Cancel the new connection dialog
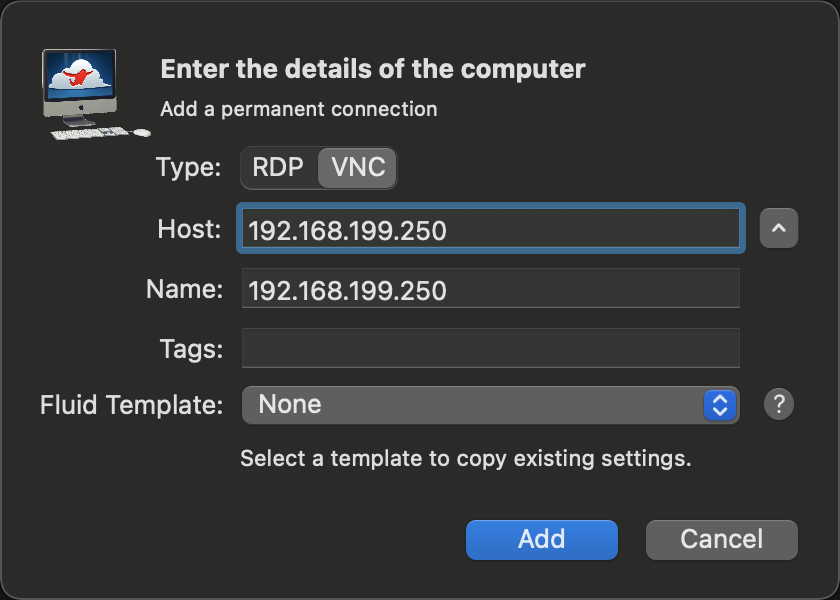The width and height of the screenshot is (840, 600). (x=721, y=540)
